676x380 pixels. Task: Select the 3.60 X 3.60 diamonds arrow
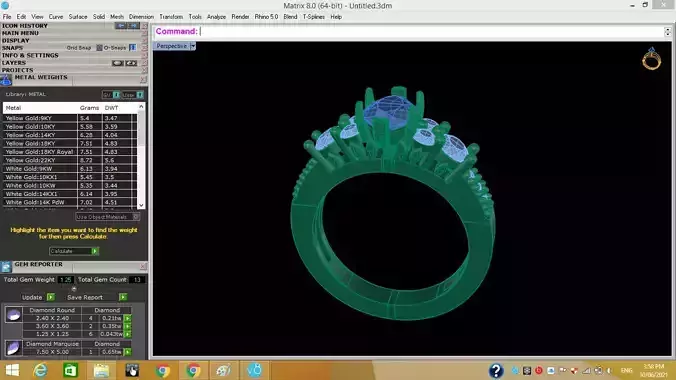tap(128, 327)
